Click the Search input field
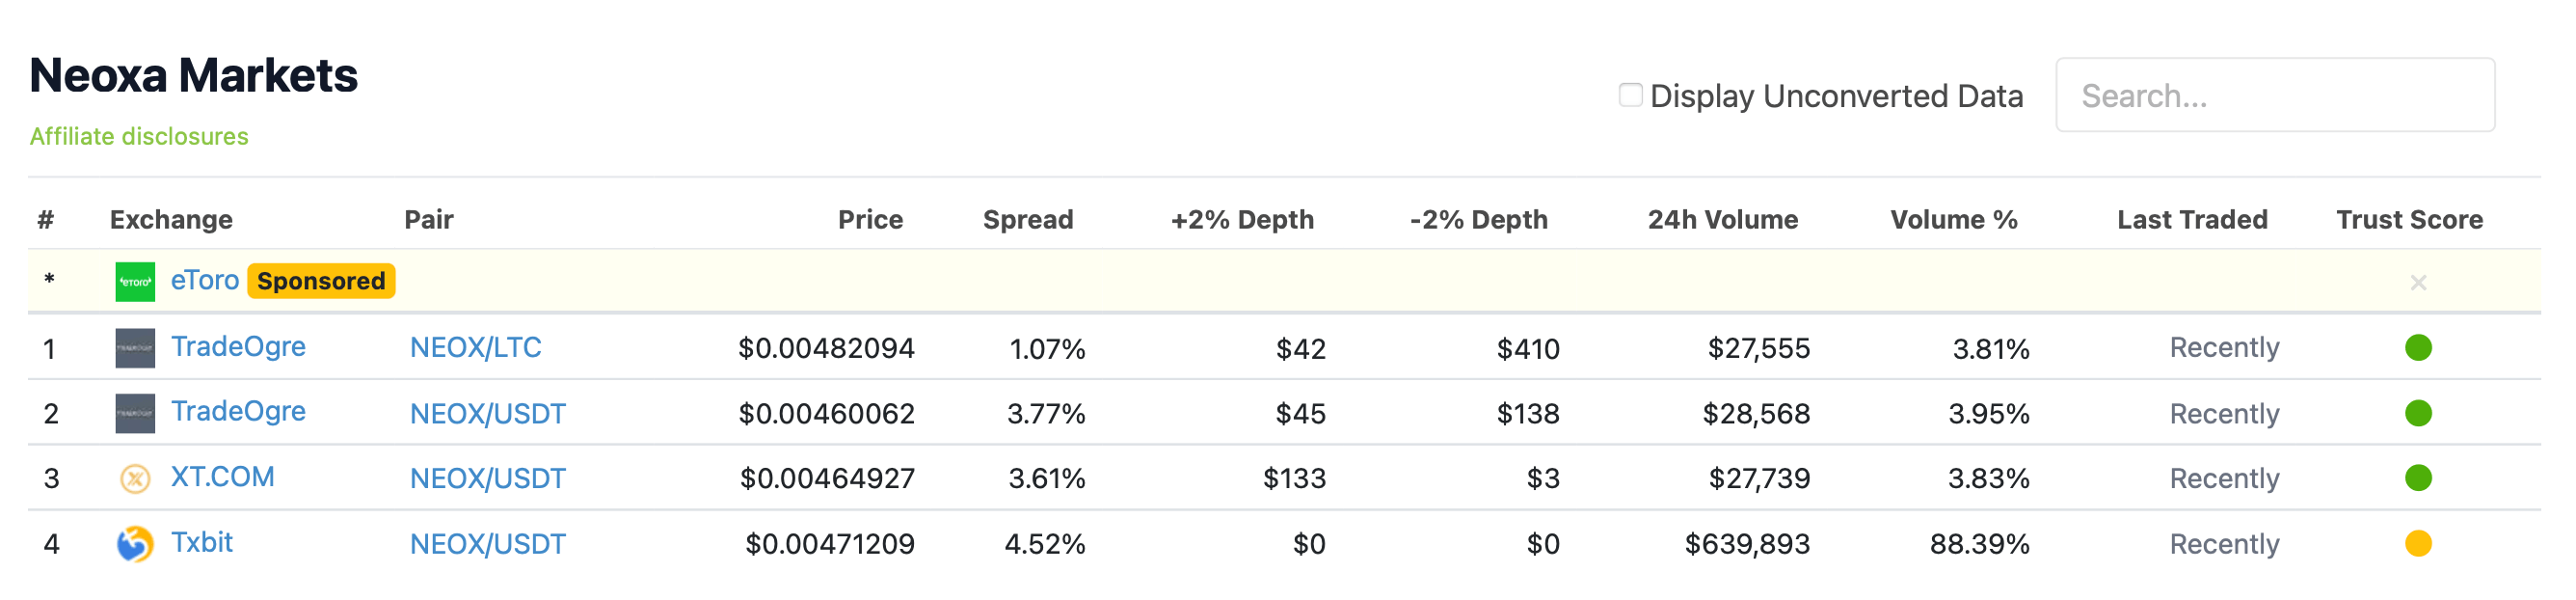The height and width of the screenshot is (600, 2576). [x=2274, y=95]
